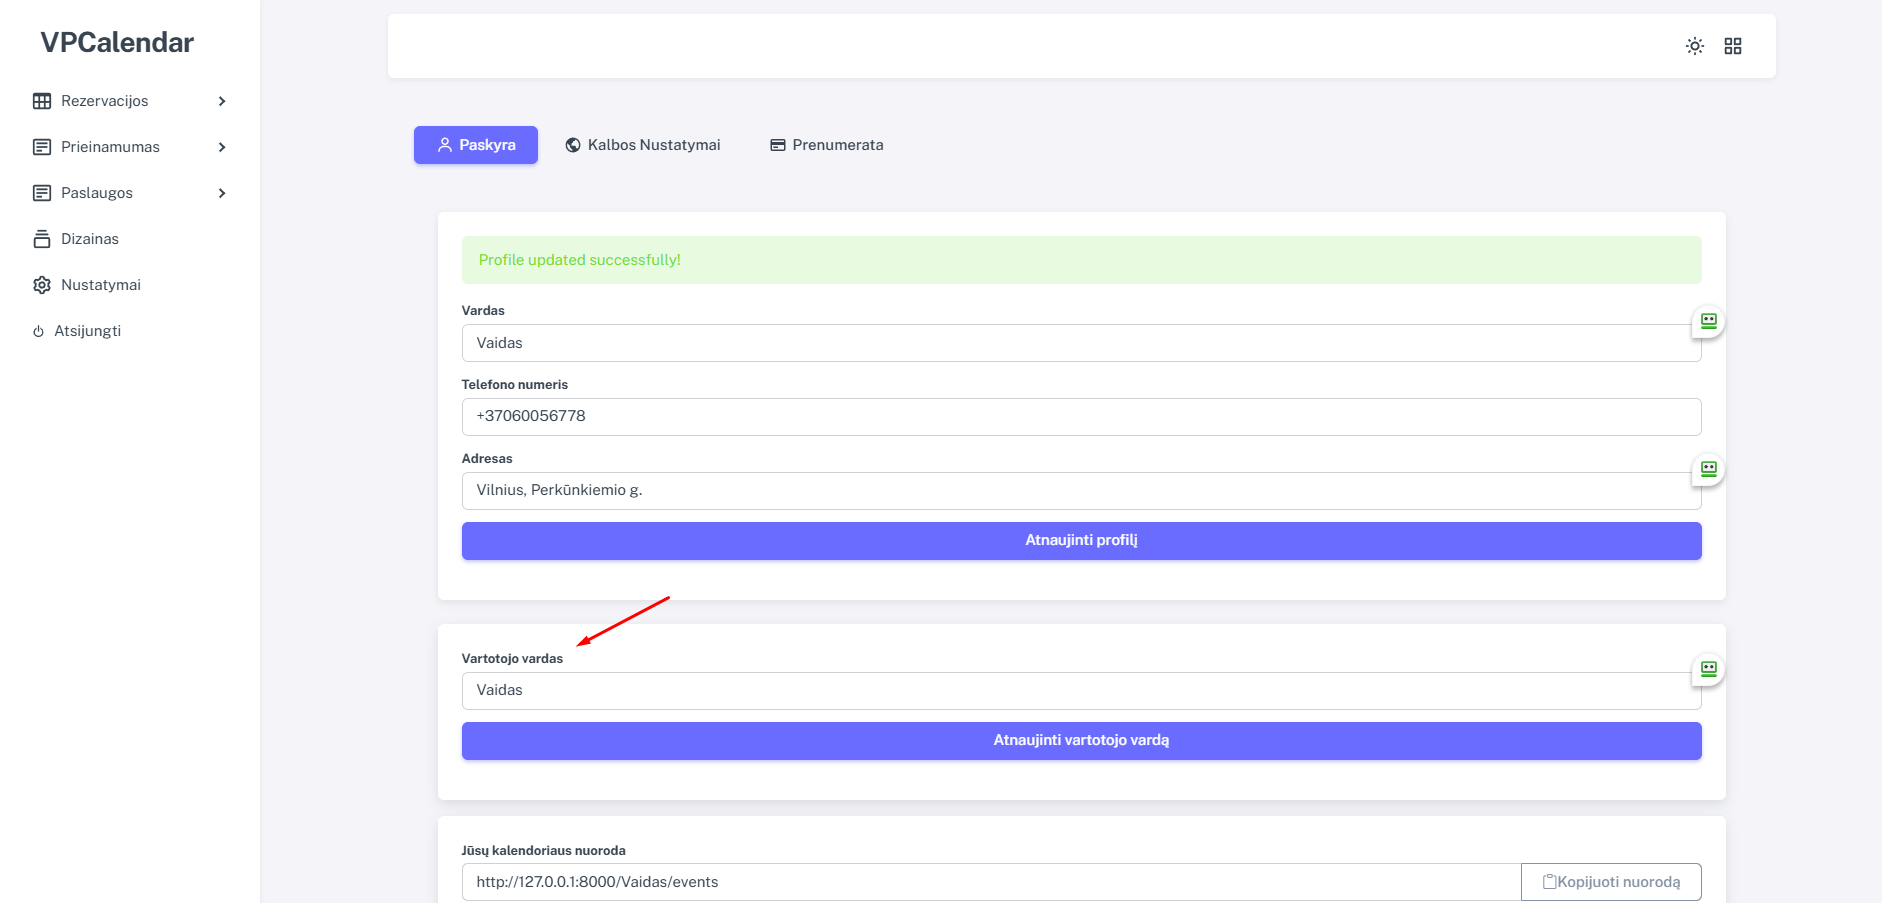Click green extension icon in Vardas field

1708,321
